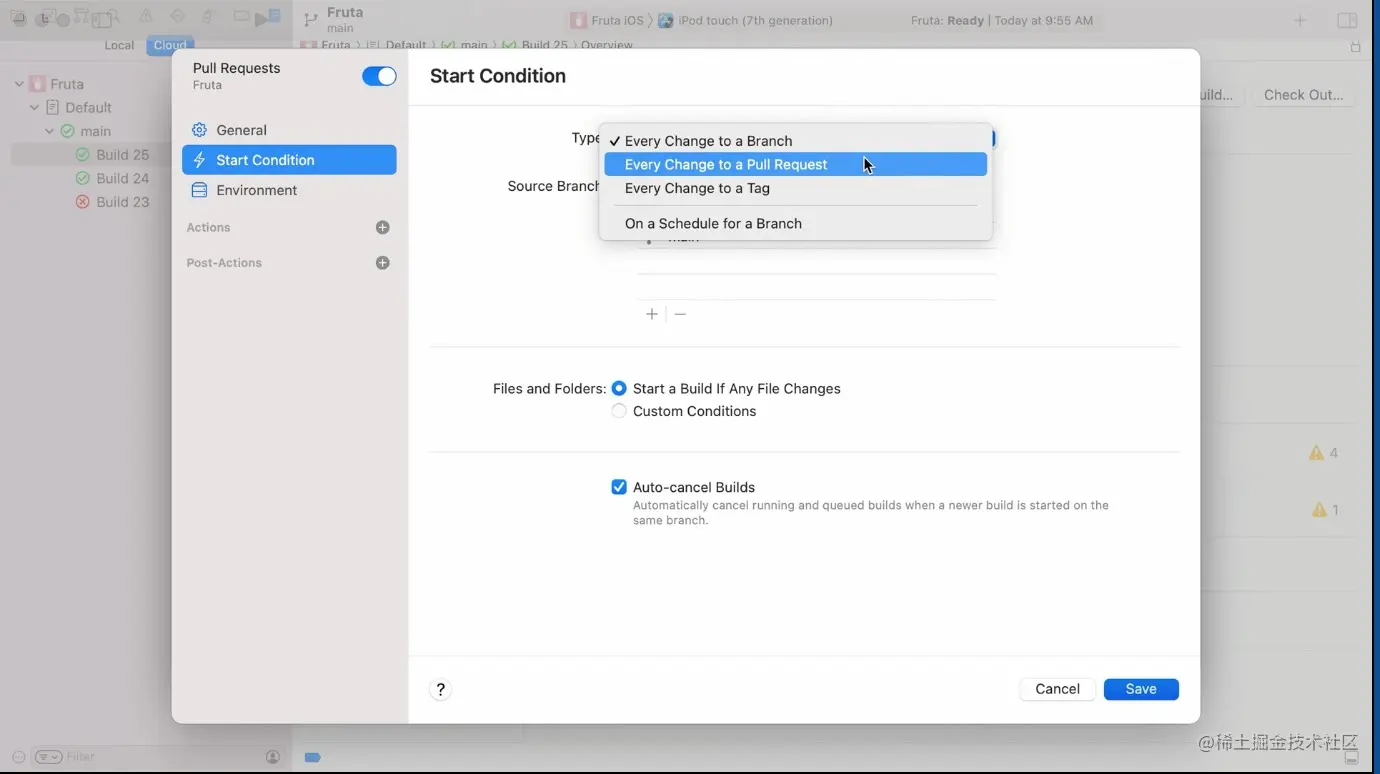This screenshot has width=1380, height=774.
Task: Open the Fruta iOS scheme selector
Action: click(x=607, y=20)
